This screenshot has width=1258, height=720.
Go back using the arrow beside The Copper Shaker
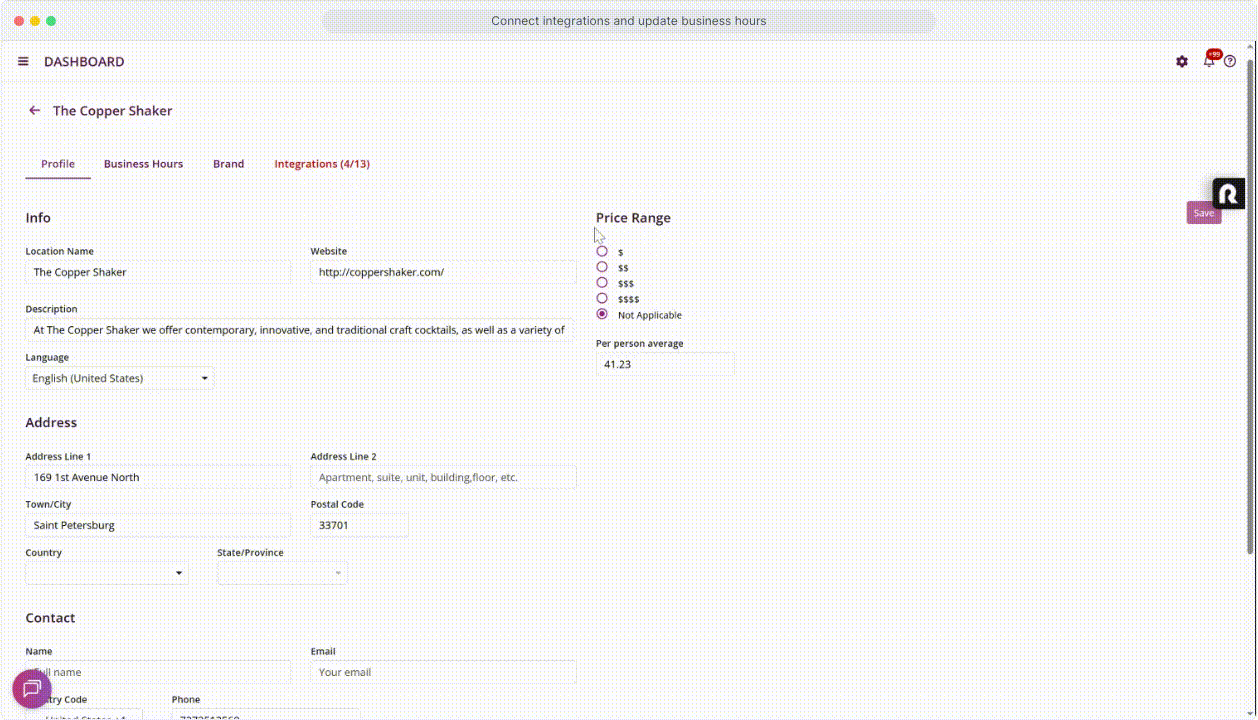(x=35, y=111)
